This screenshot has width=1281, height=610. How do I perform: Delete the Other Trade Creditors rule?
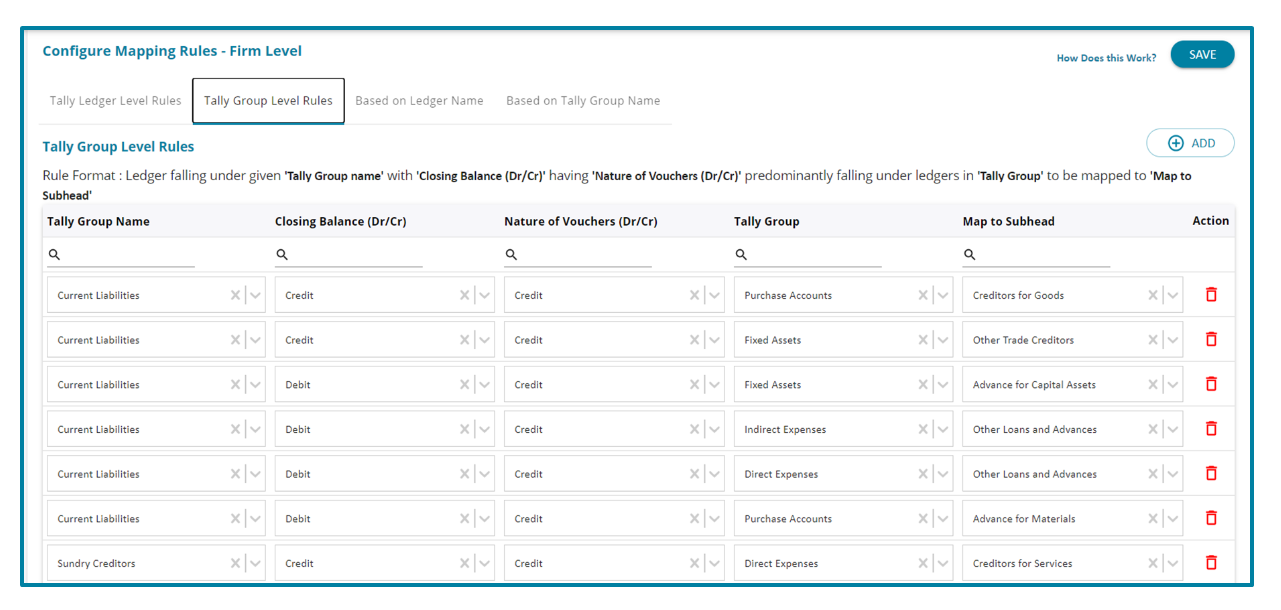tap(1211, 340)
